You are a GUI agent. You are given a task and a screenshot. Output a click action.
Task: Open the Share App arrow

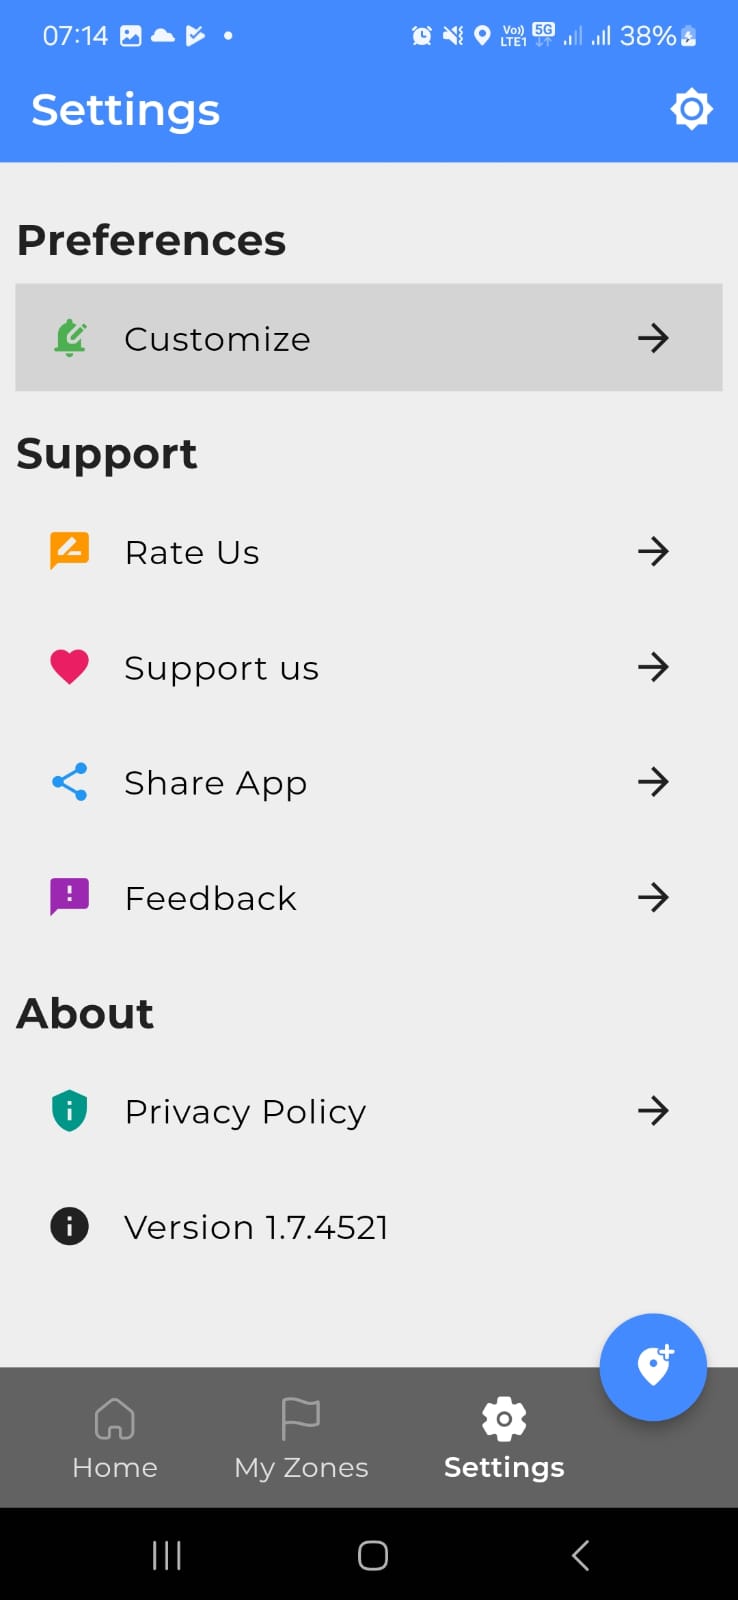pyautogui.click(x=653, y=782)
